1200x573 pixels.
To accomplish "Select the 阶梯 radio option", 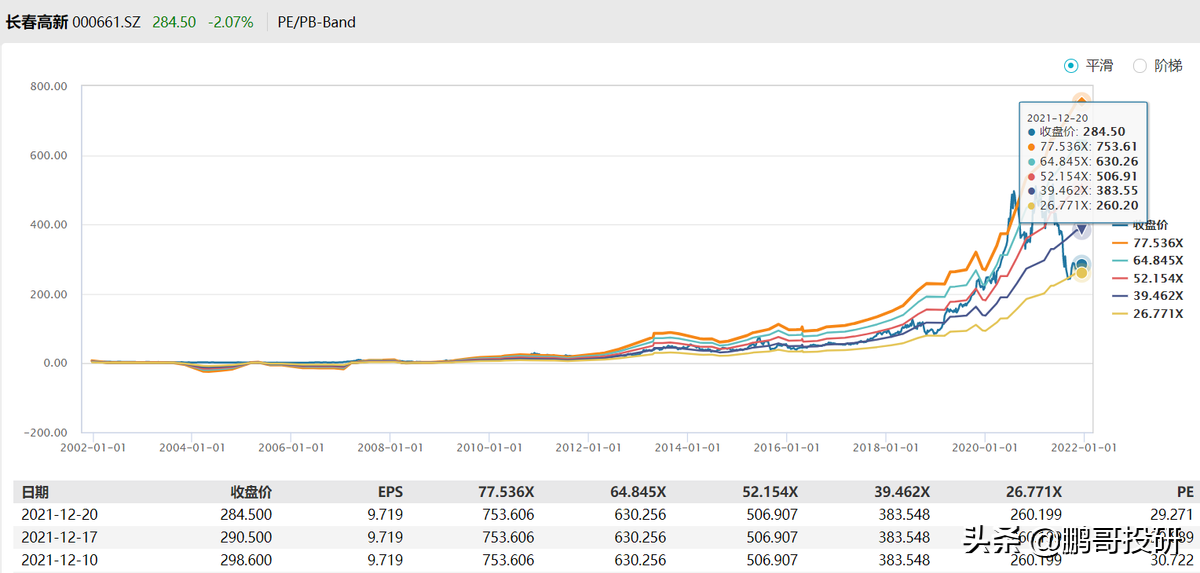I will point(1157,66).
